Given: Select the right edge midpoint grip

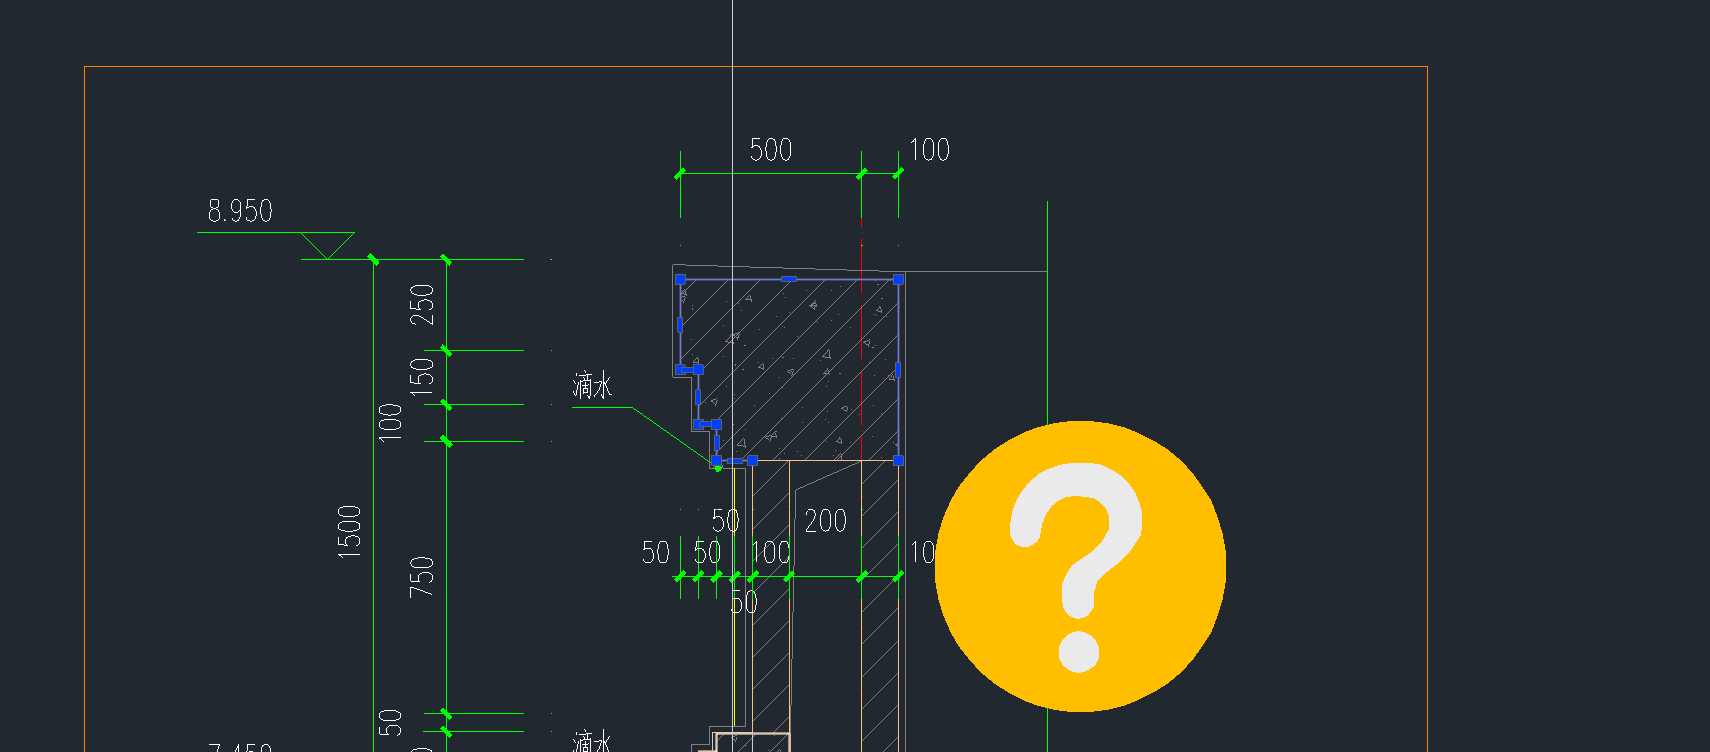Looking at the screenshot, I should click(898, 370).
